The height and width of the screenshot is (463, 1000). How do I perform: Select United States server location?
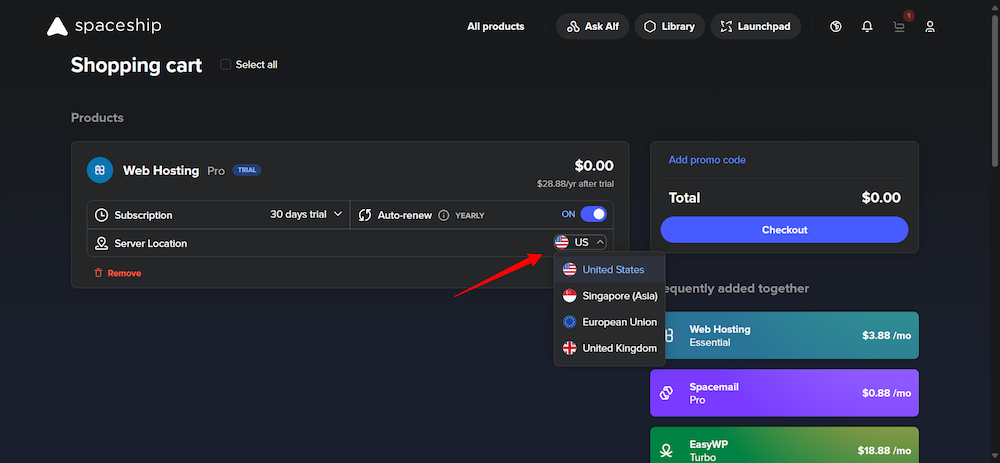point(610,270)
